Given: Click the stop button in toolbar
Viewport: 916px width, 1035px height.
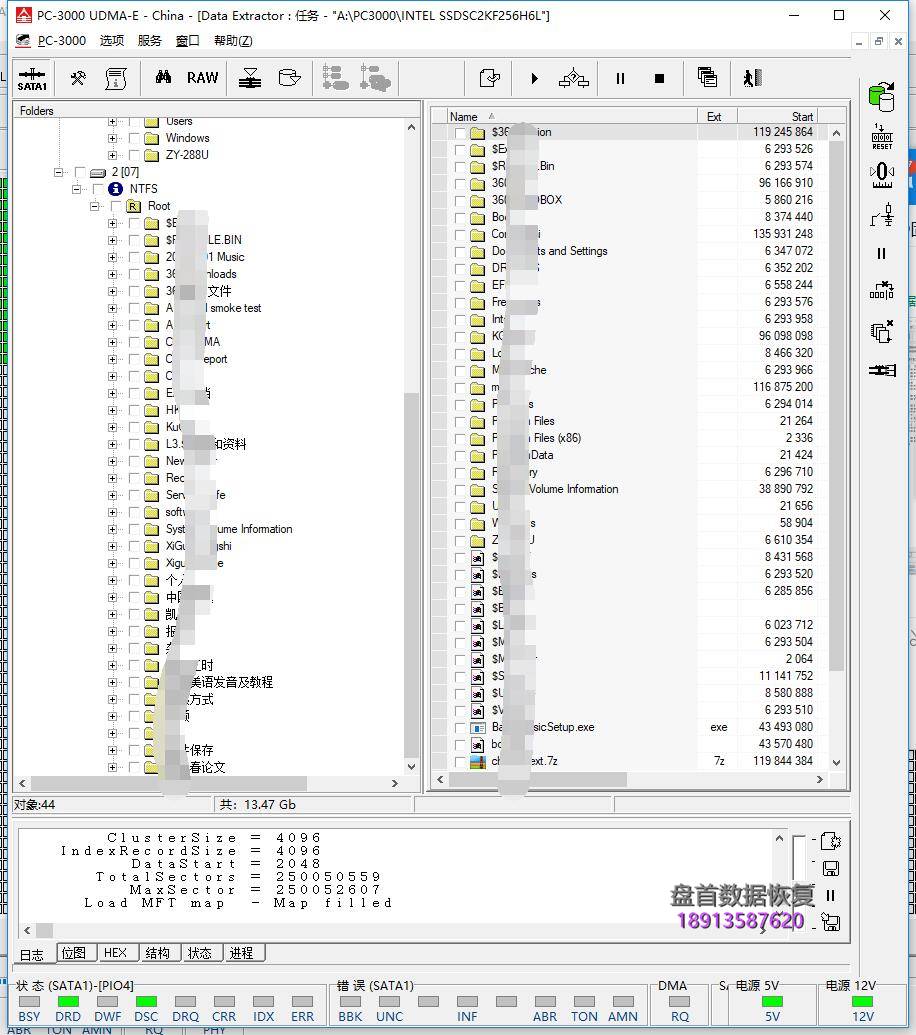Looking at the screenshot, I should (659, 78).
